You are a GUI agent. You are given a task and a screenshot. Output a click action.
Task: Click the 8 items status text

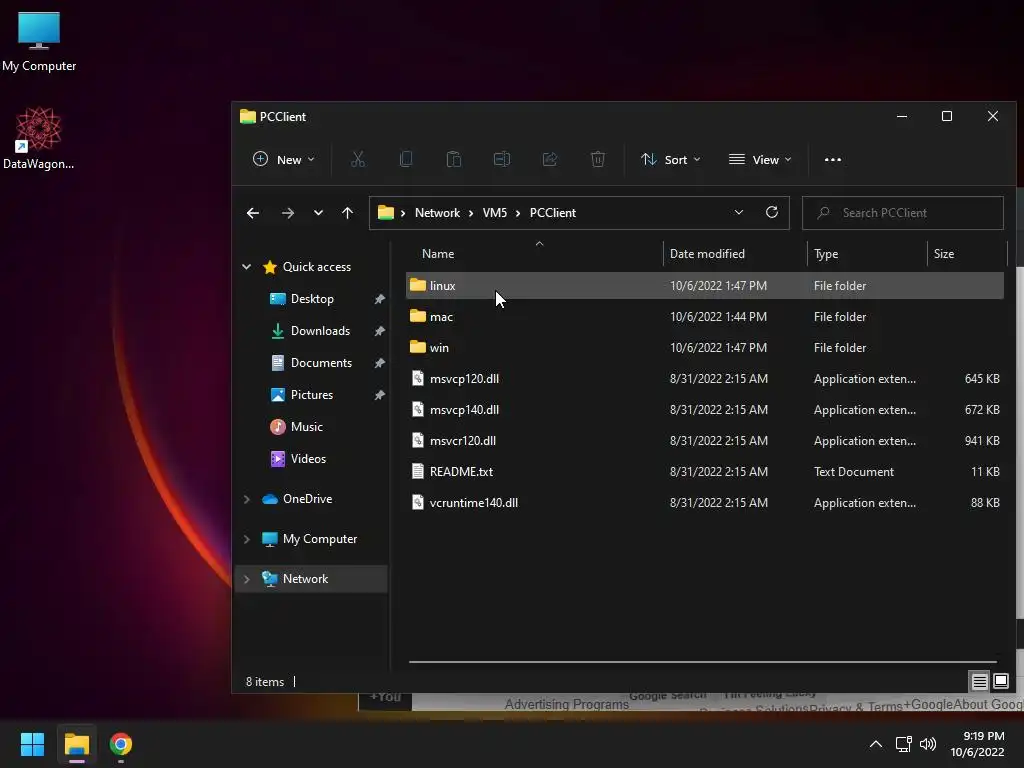click(264, 682)
